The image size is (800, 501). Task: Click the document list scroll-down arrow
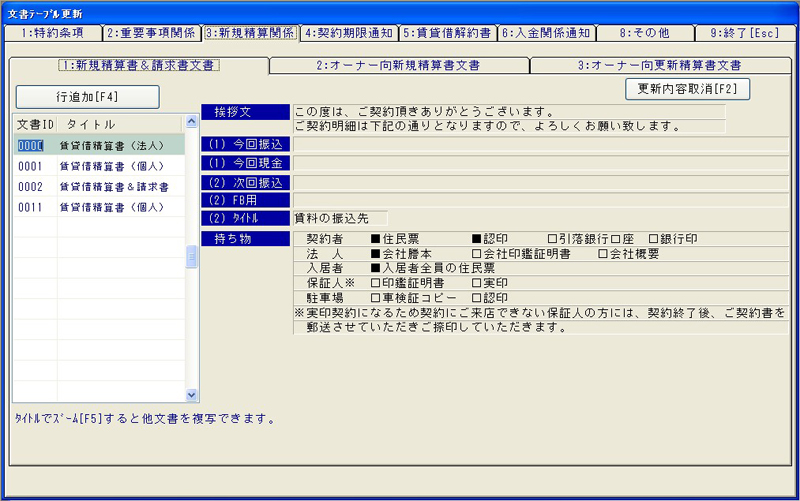pyautogui.click(x=192, y=396)
